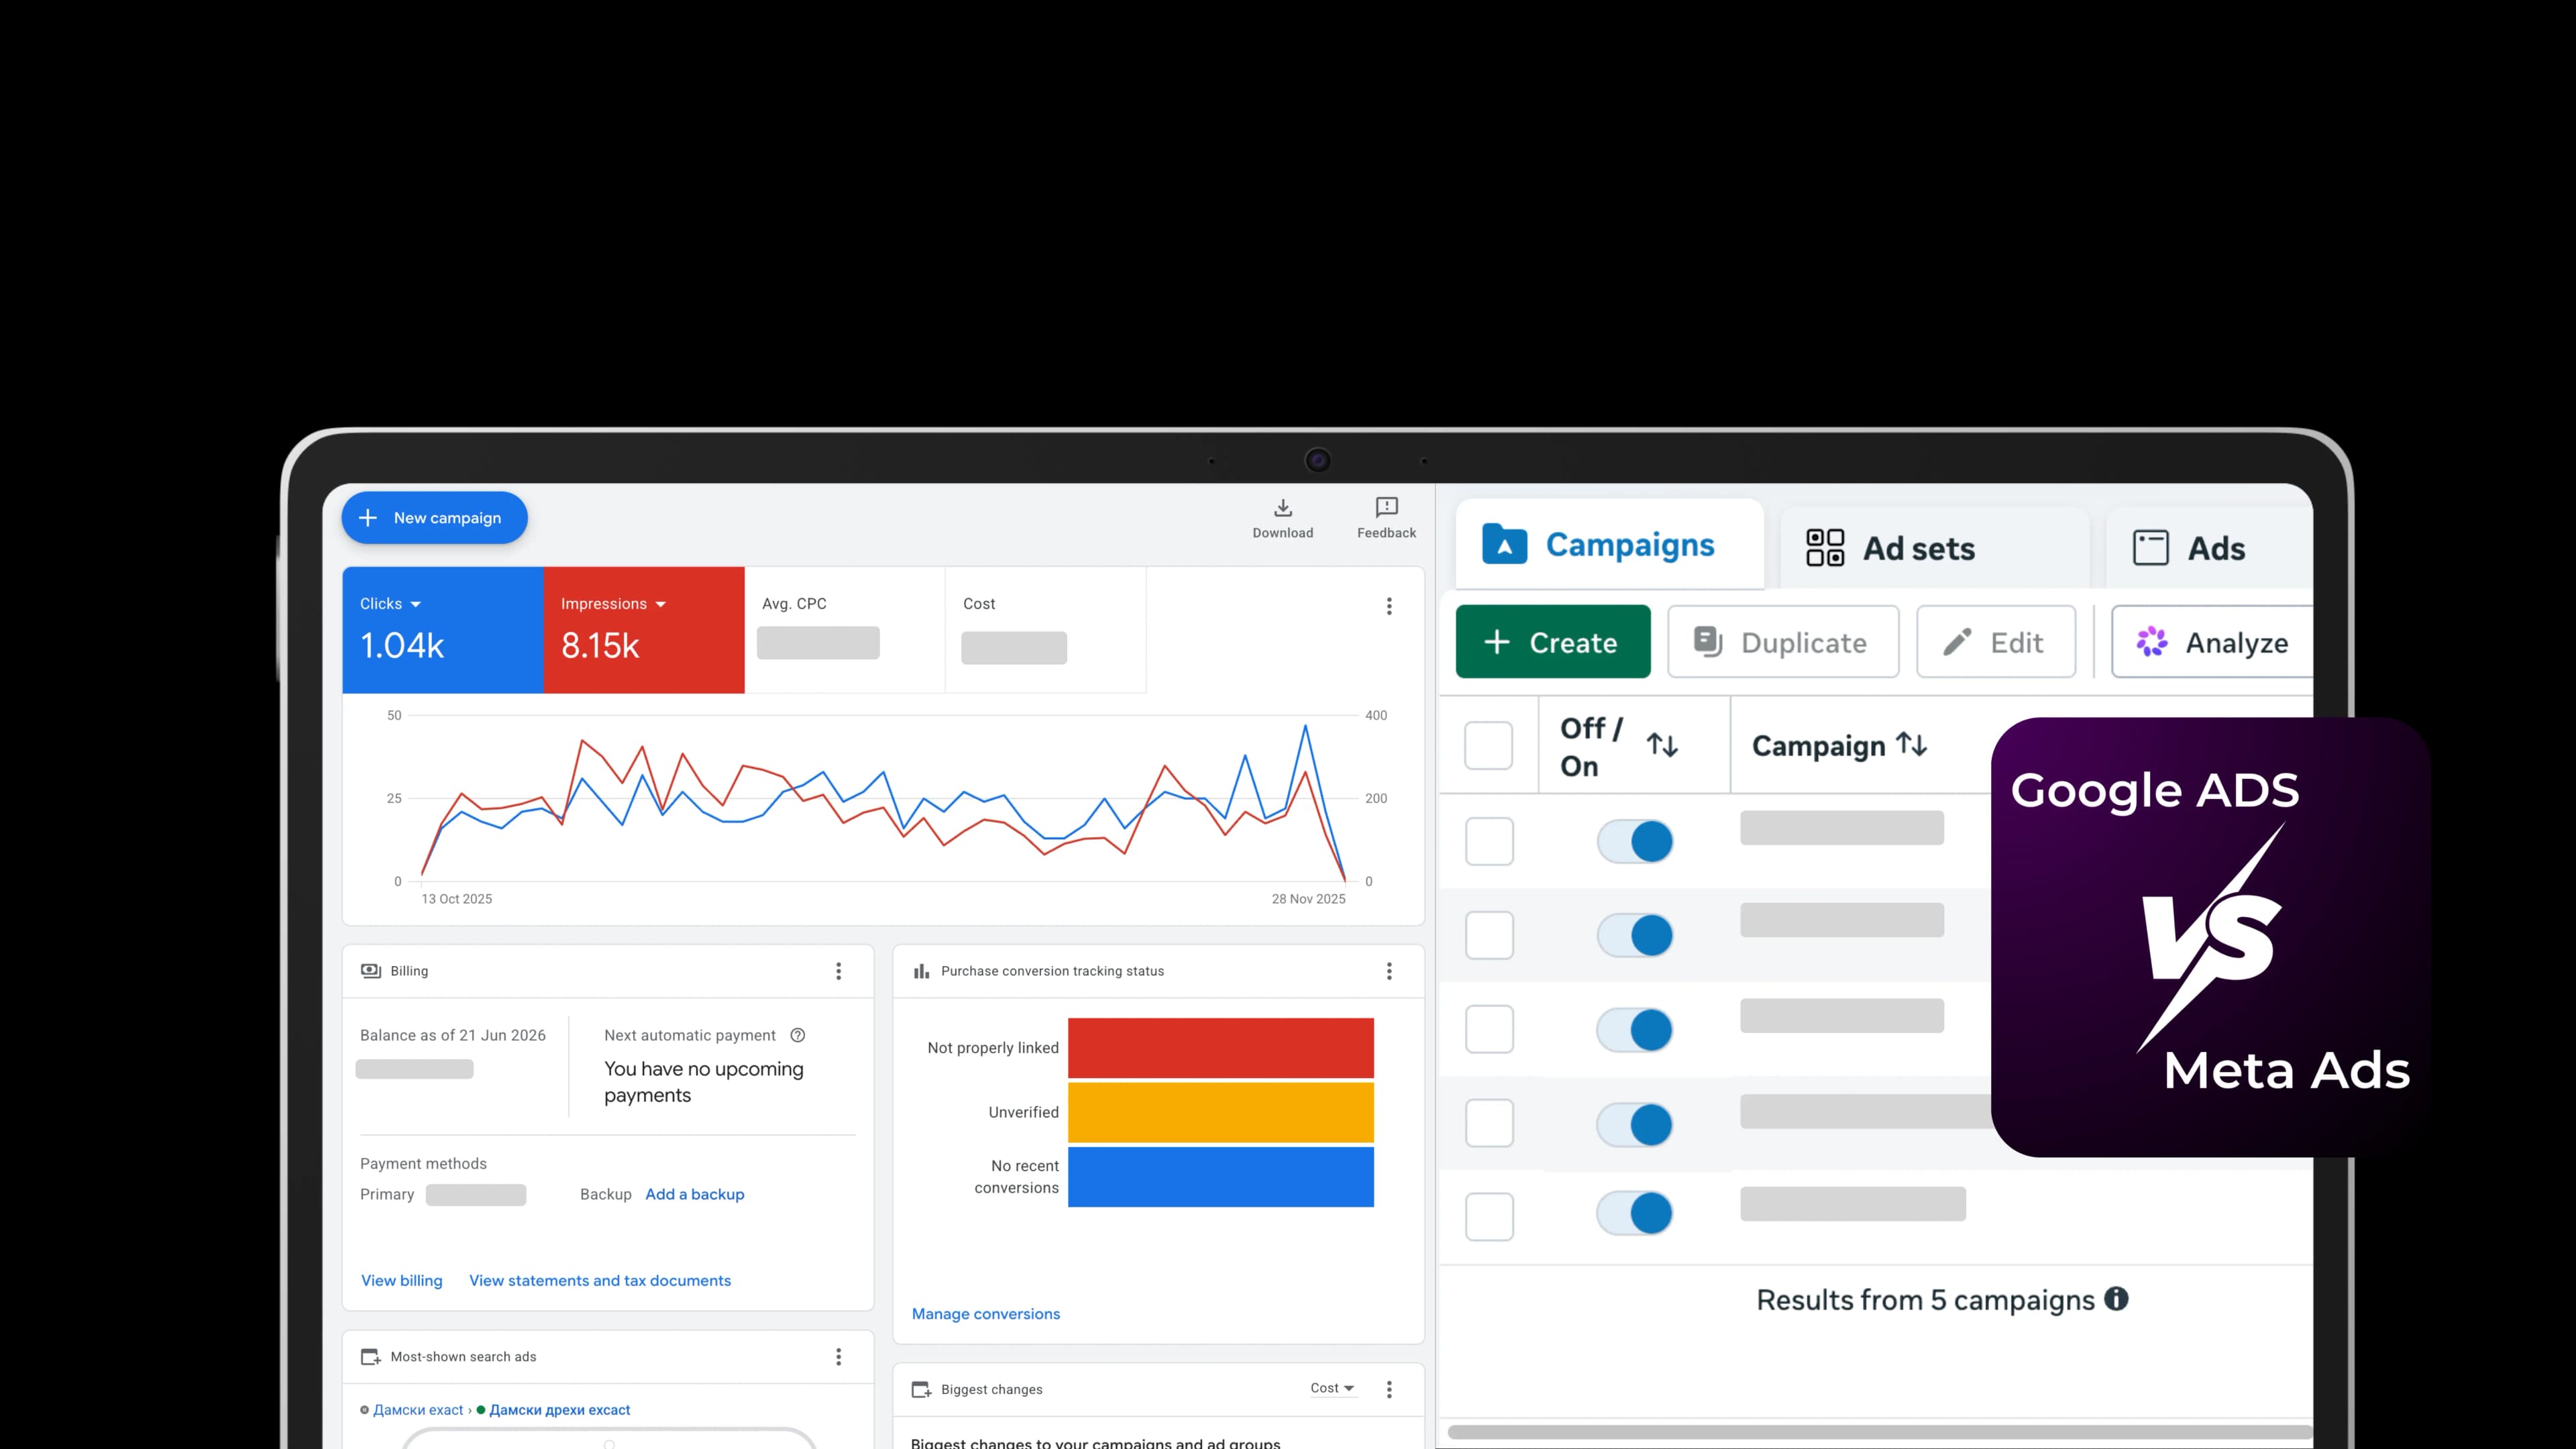Follow the Add a backup link

[x=695, y=1194]
